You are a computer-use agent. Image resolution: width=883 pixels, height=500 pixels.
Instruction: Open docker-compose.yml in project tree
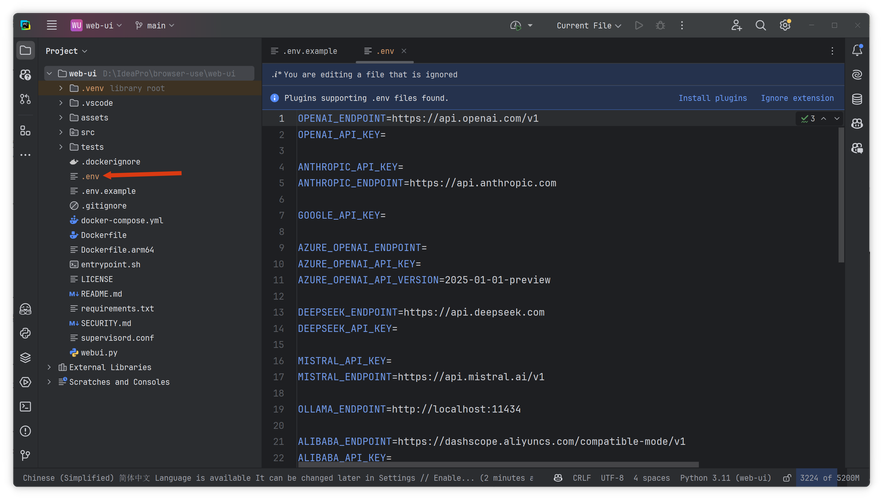[x=122, y=220]
